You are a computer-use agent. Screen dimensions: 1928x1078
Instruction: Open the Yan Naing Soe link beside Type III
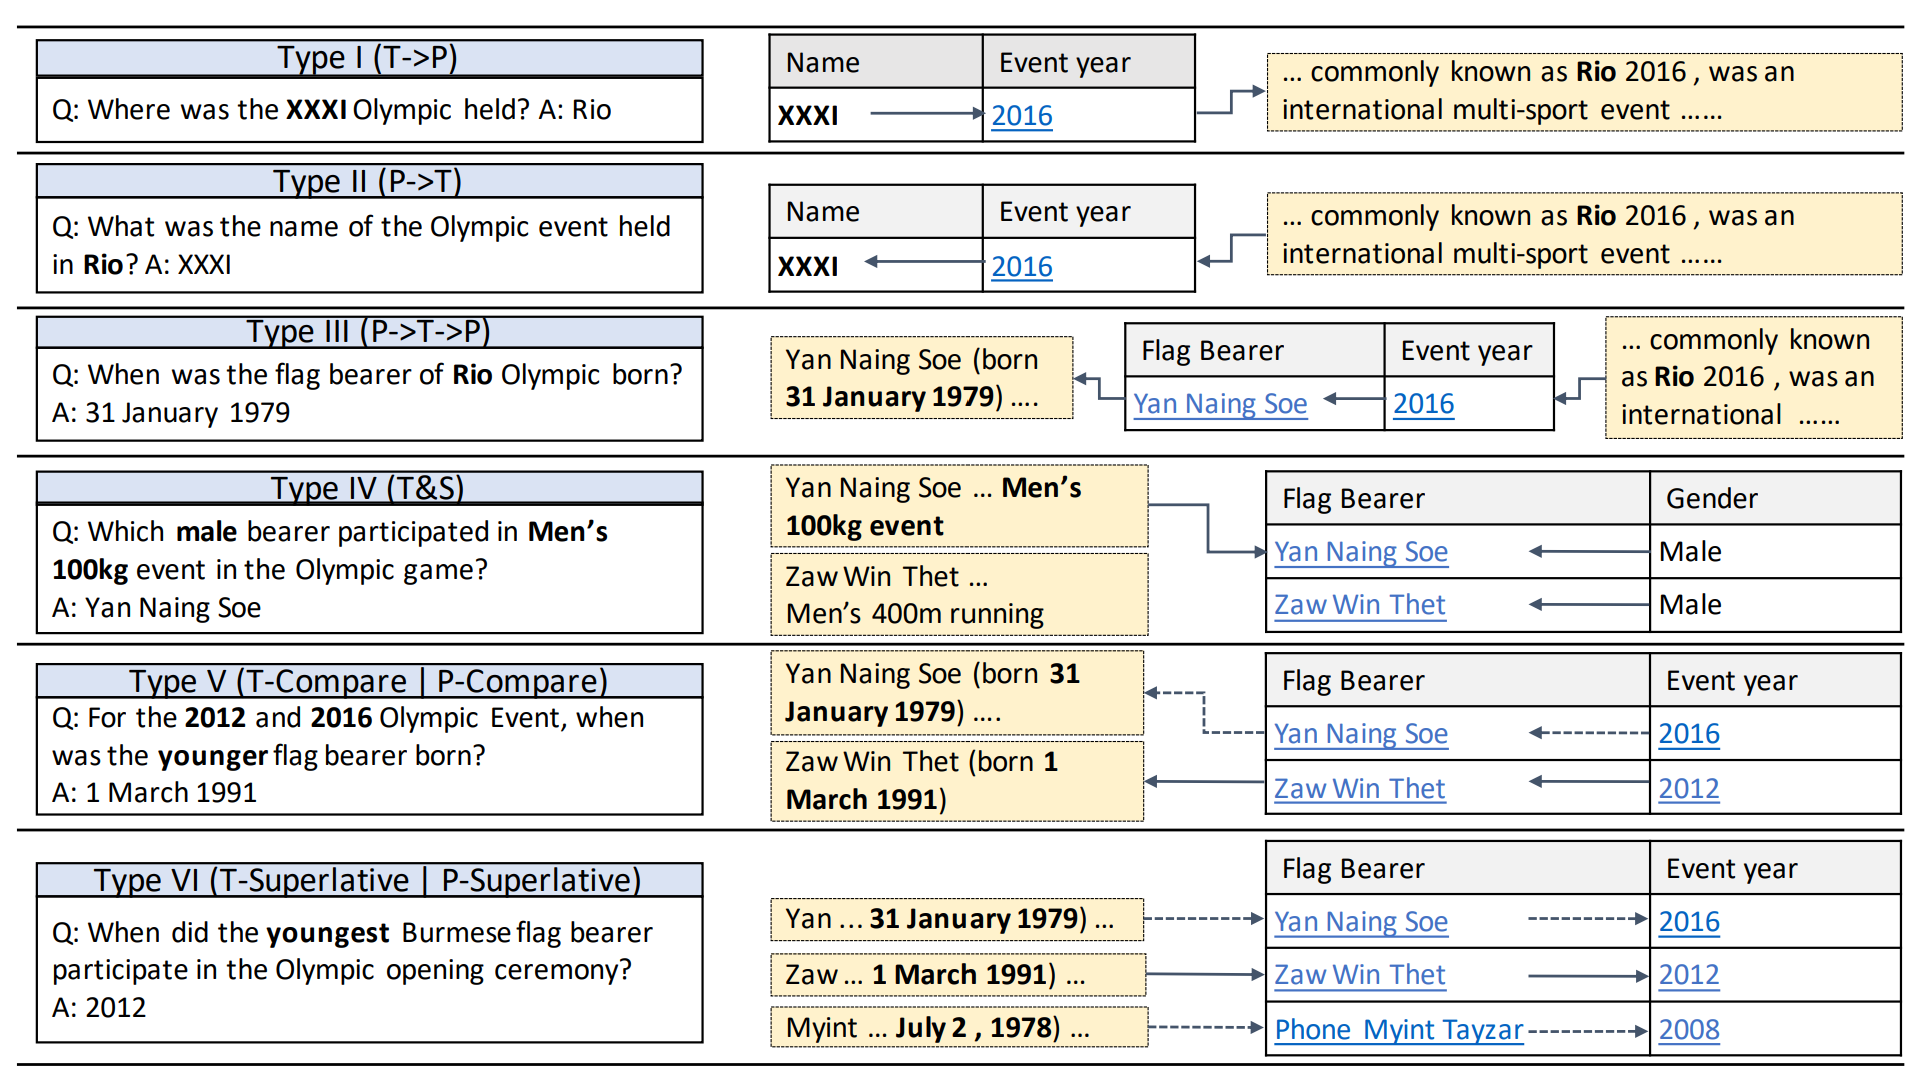(1219, 404)
